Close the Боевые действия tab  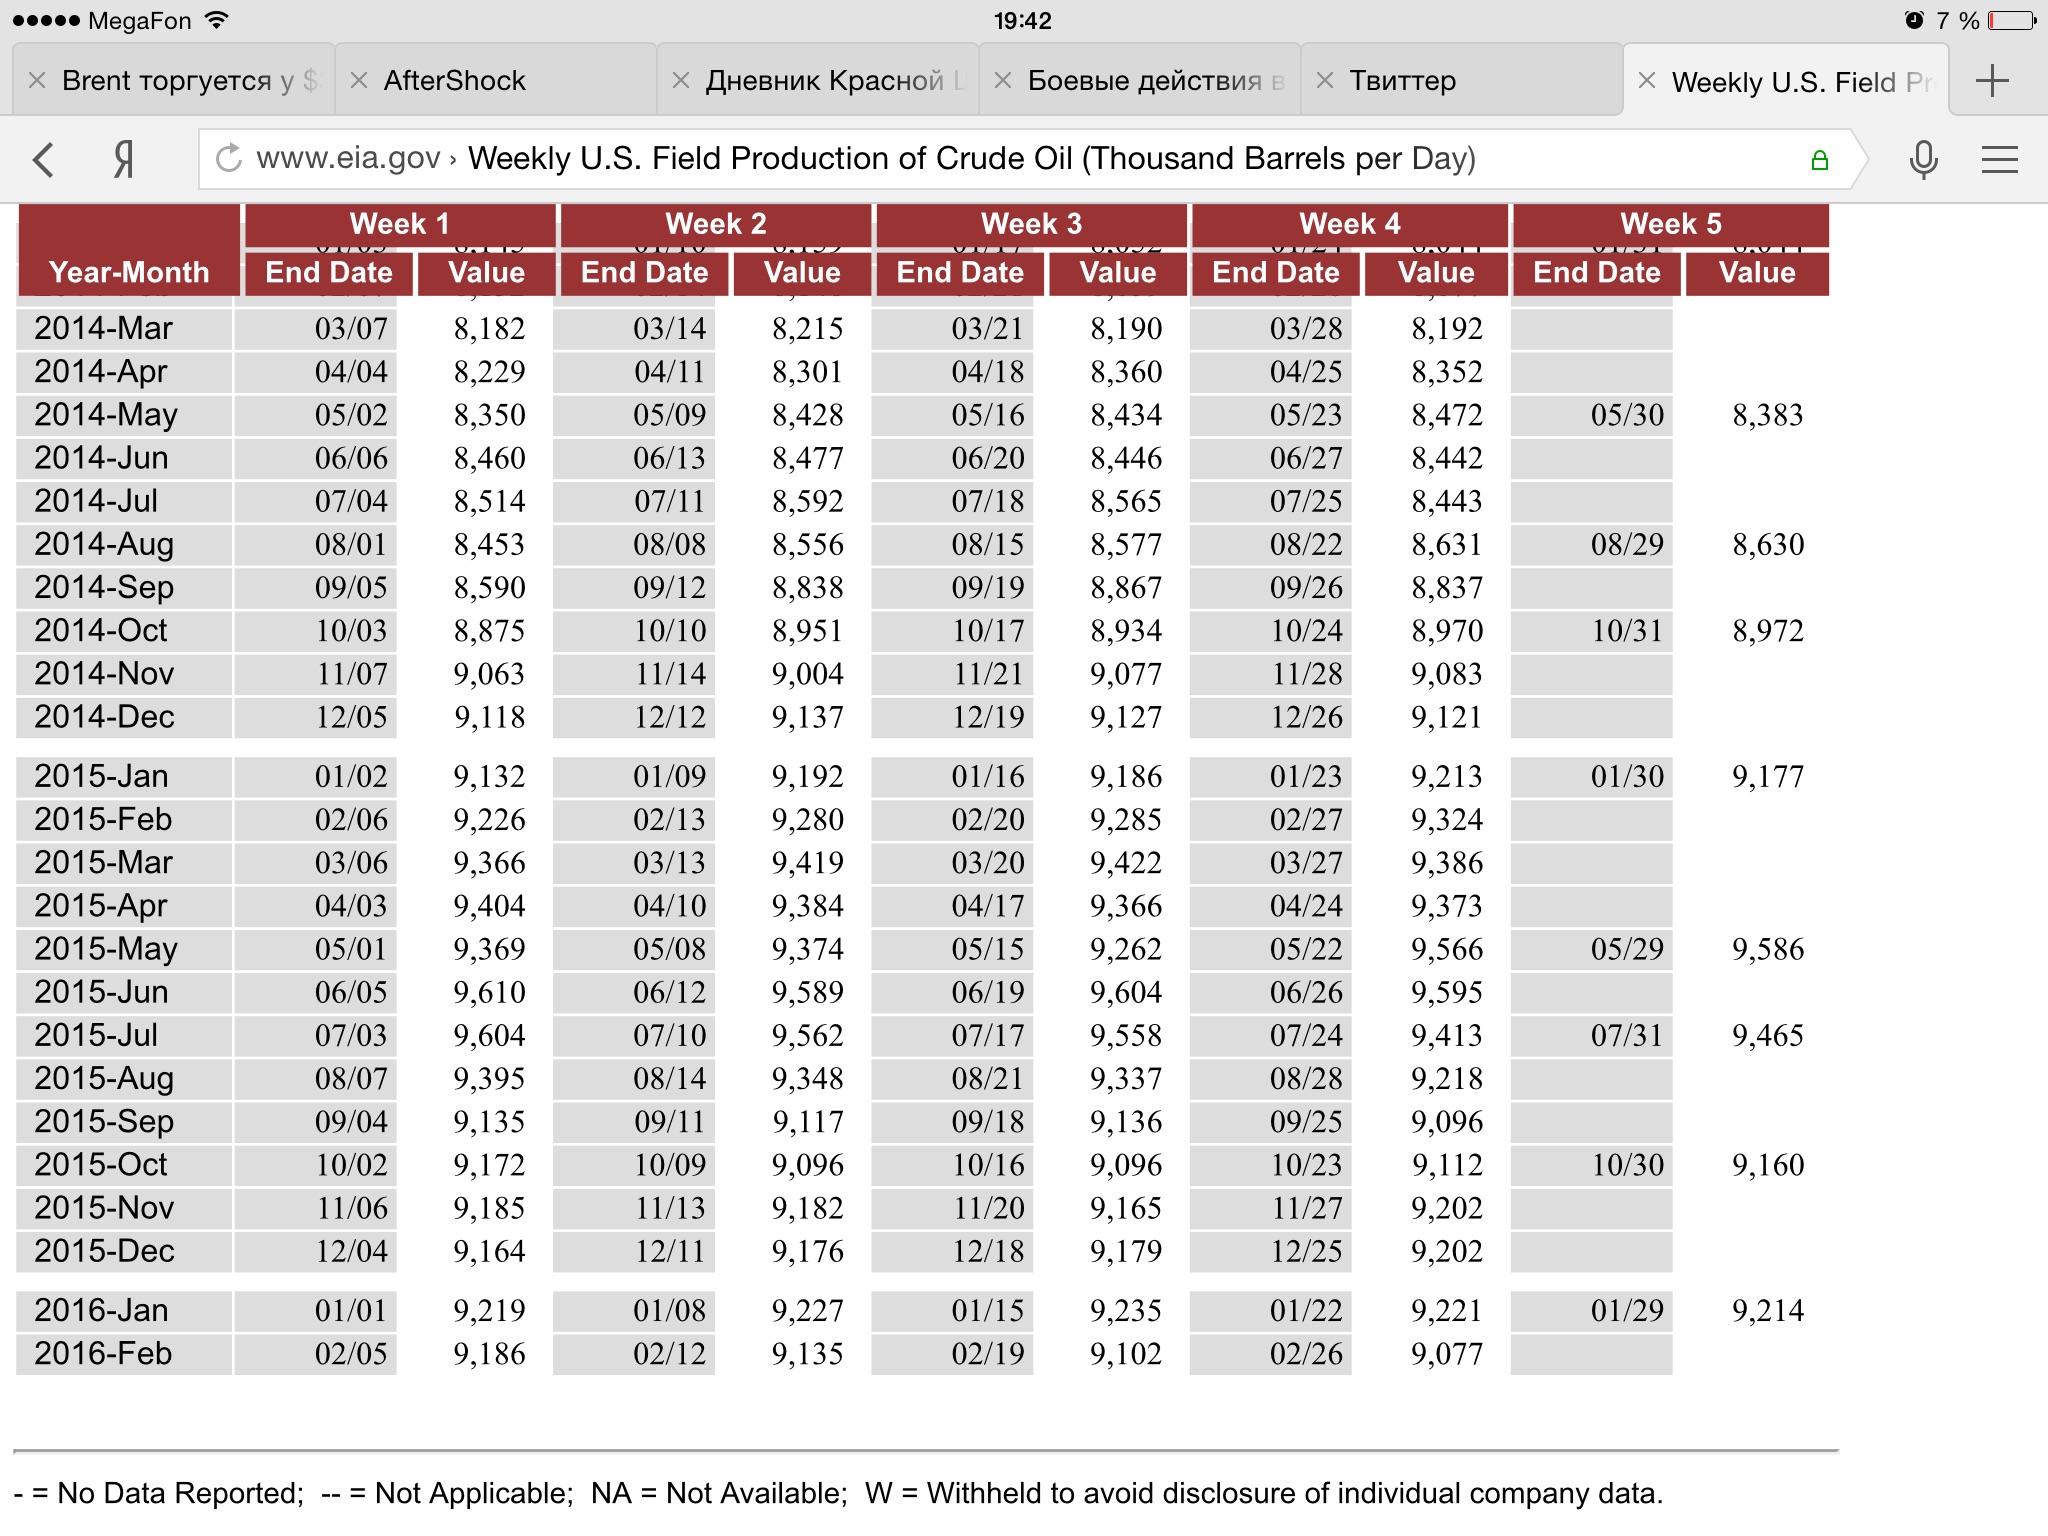(1003, 80)
